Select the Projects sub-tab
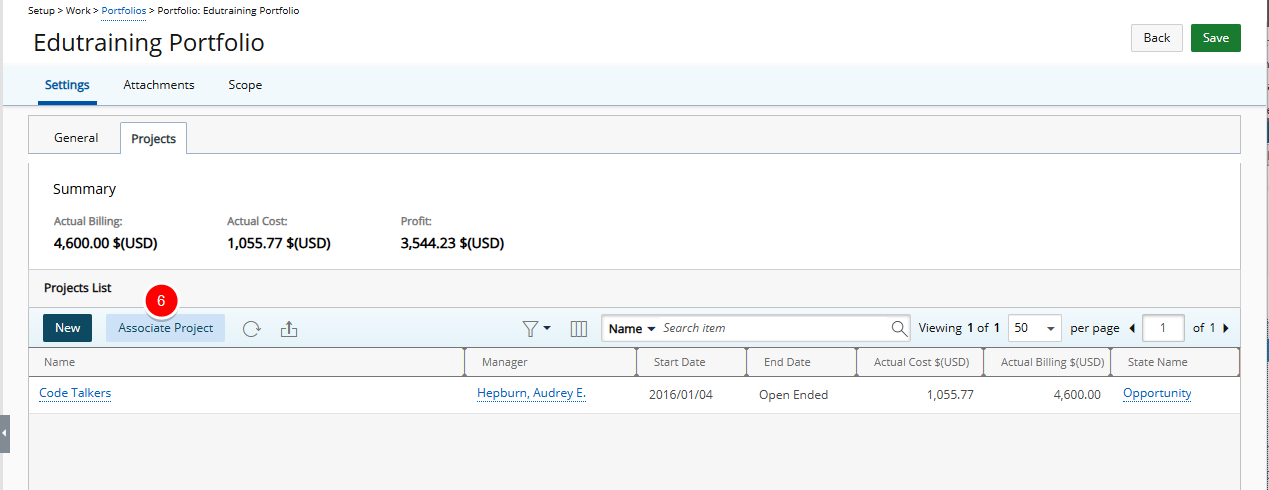The width and height of the screenshot is (1269, 490). click(x=154, y=138)
